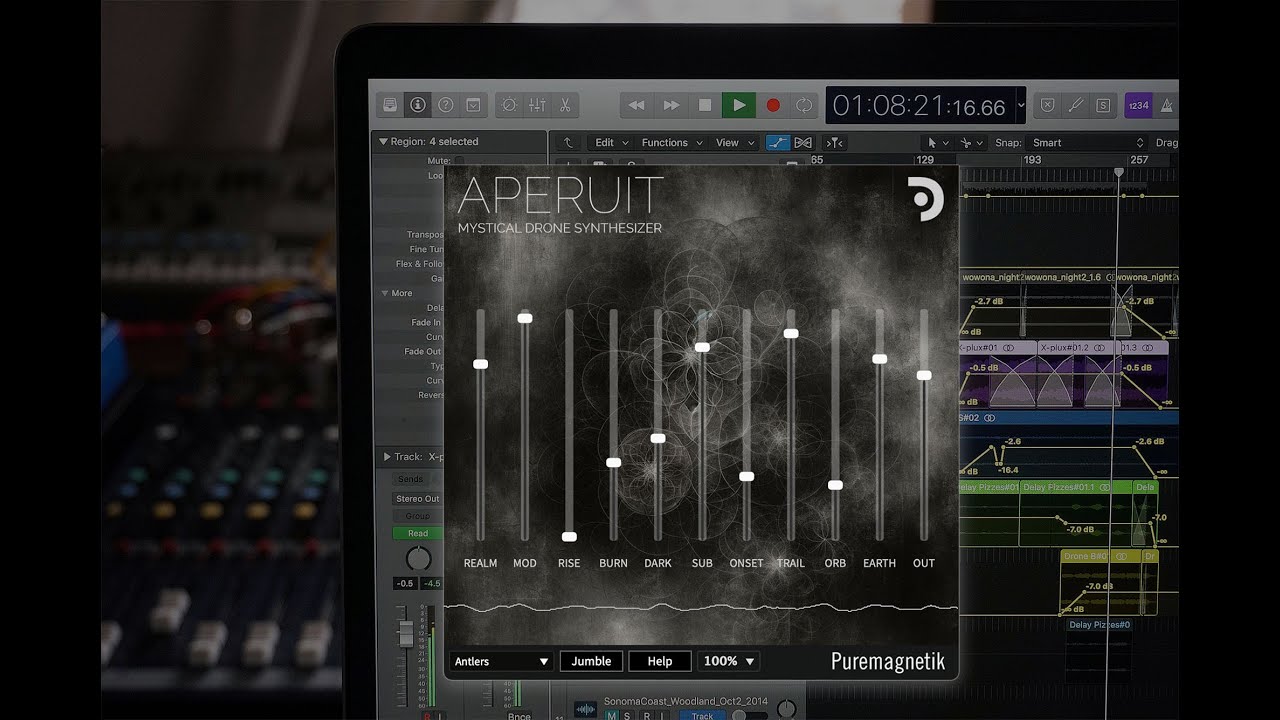Open the Snap Smart dropdown
The height and width of the screenshot is (720, 1280).
(x=1088, y=143)
